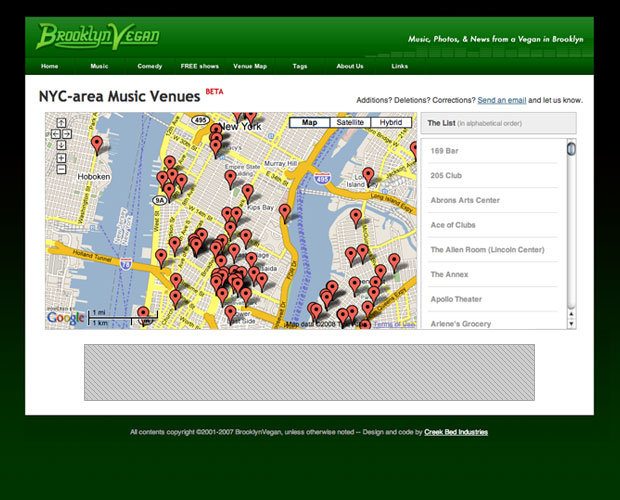Viewport: 620px width, 500px height.
Task: Click the venue pin in Long Island City
Action: 368,176
